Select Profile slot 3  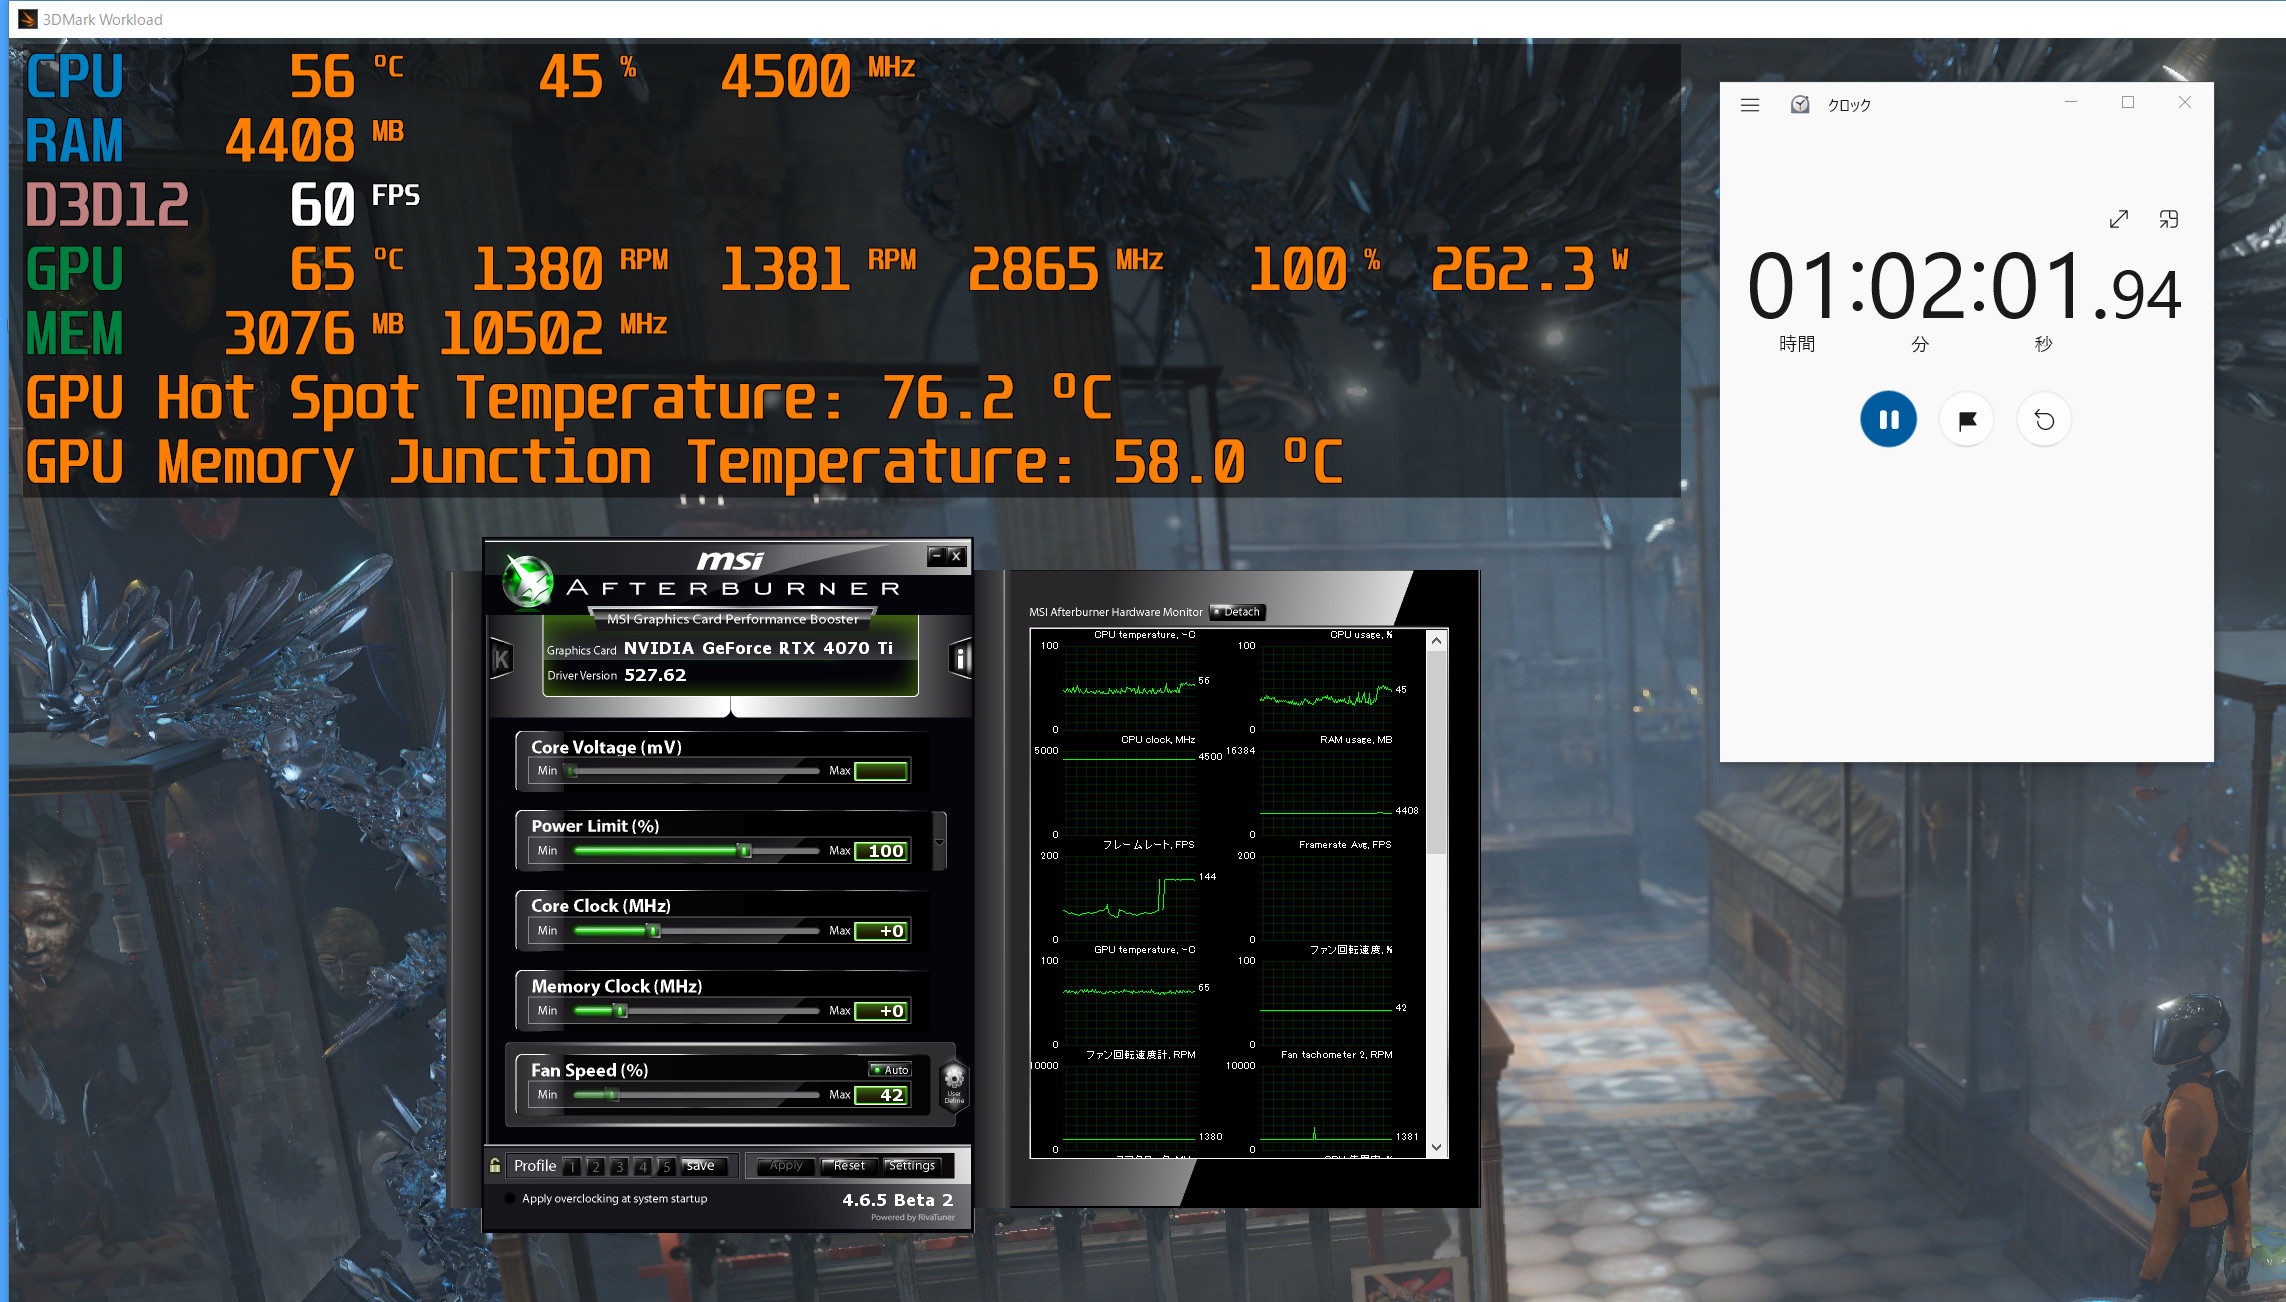coord(620,1166)
